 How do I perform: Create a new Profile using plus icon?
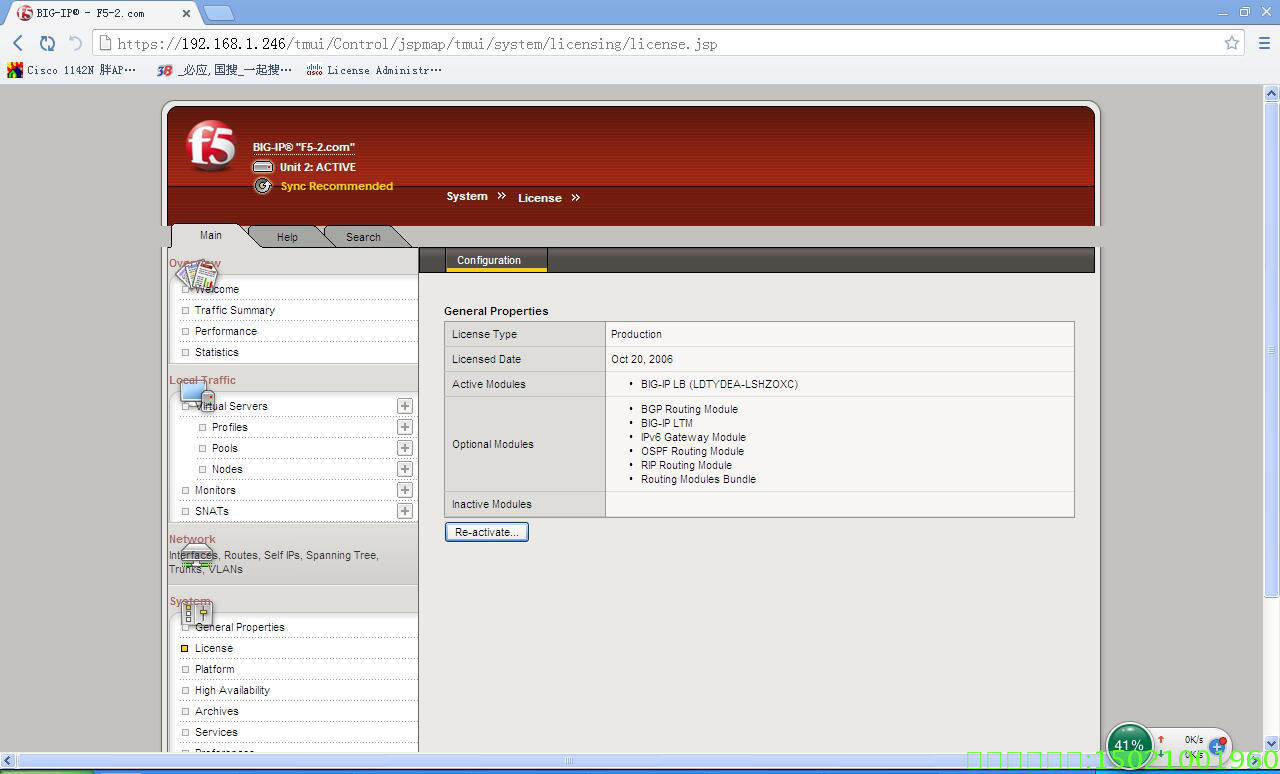pyautogui.click(x=405, y=427)
